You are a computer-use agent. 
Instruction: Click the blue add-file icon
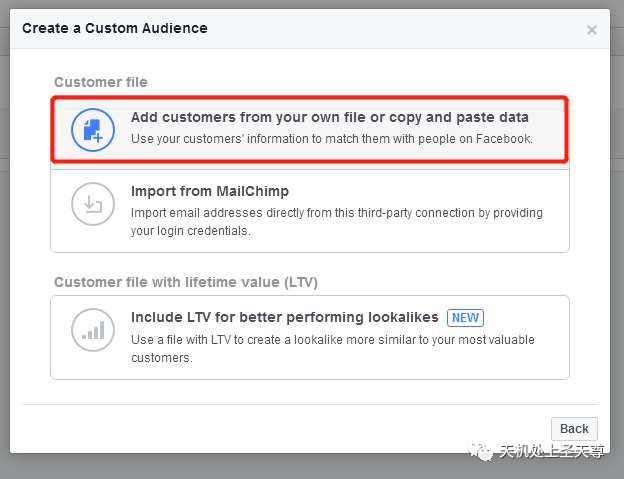(x=93, y=130)
